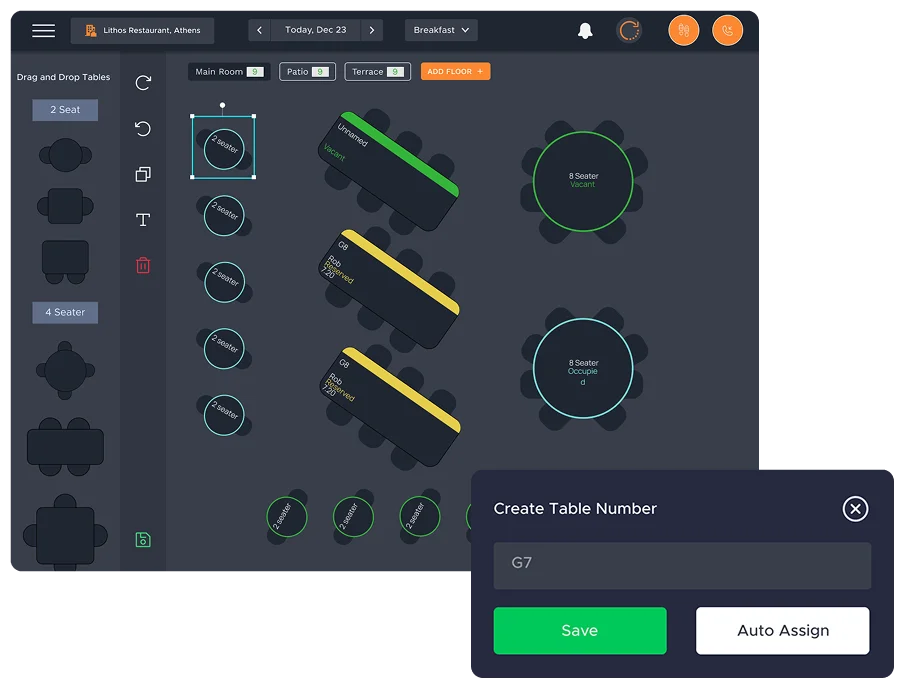This screenshot has height=690, width=906.
Task: Select the 4 Seater category label
Action: point(65,313)
